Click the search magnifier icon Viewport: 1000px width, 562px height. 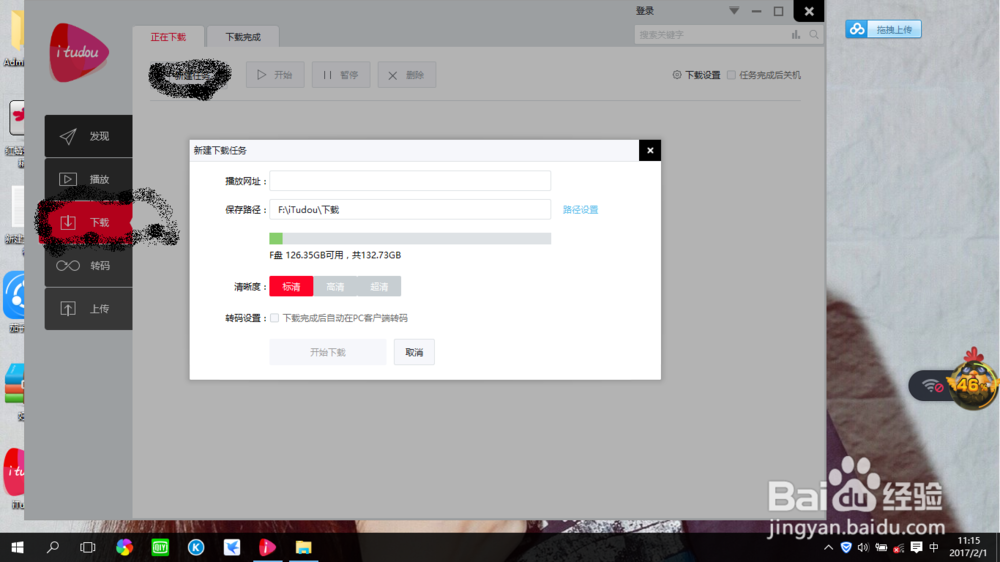tap(814, 35)
